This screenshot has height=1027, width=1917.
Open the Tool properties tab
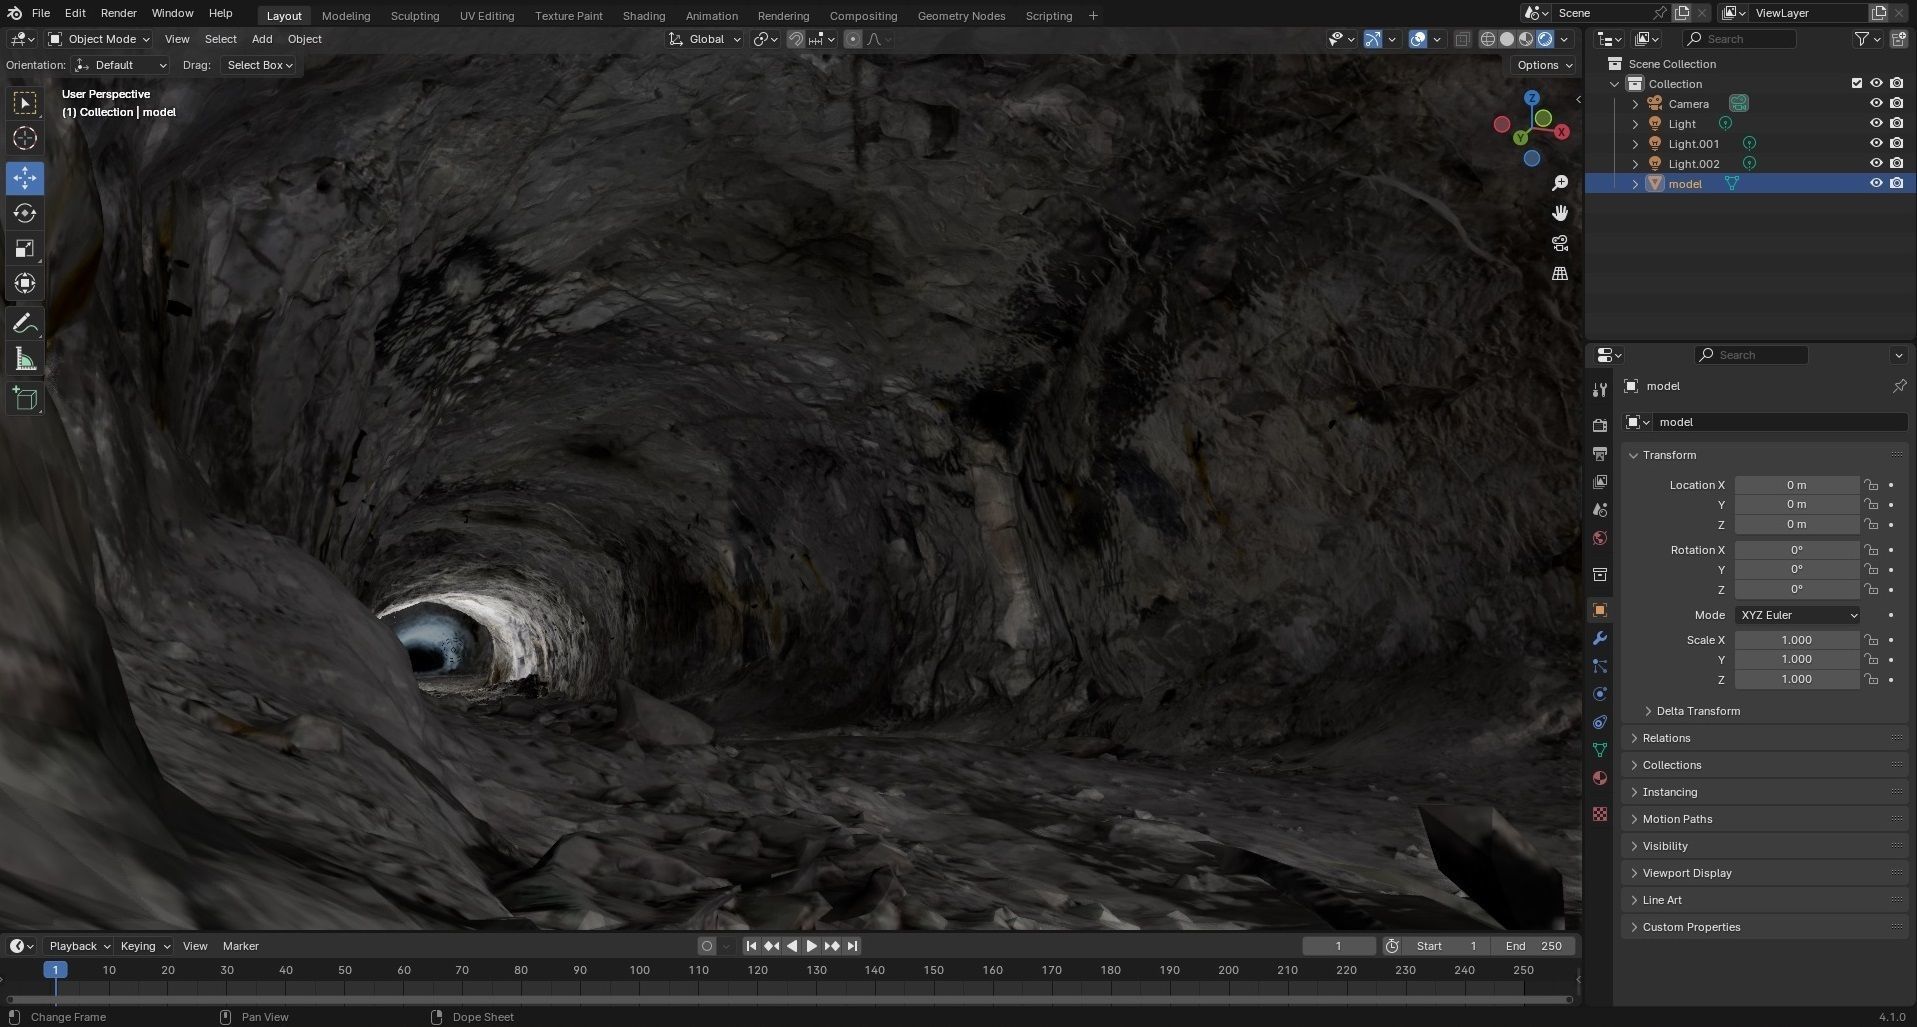(1600, 389)
